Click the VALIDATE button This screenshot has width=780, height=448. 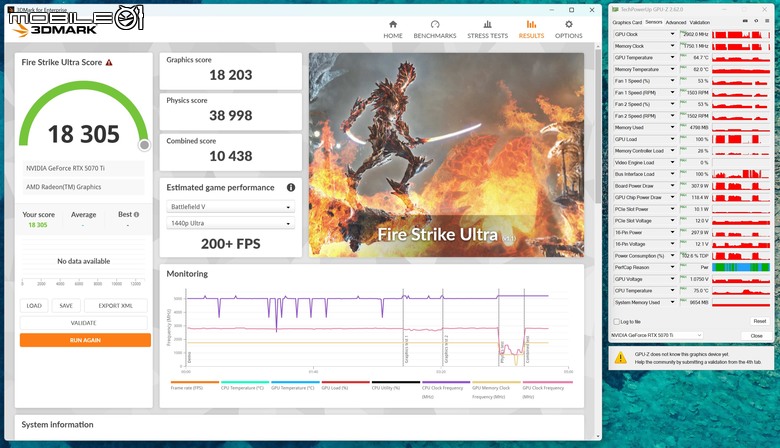point(84,323)
